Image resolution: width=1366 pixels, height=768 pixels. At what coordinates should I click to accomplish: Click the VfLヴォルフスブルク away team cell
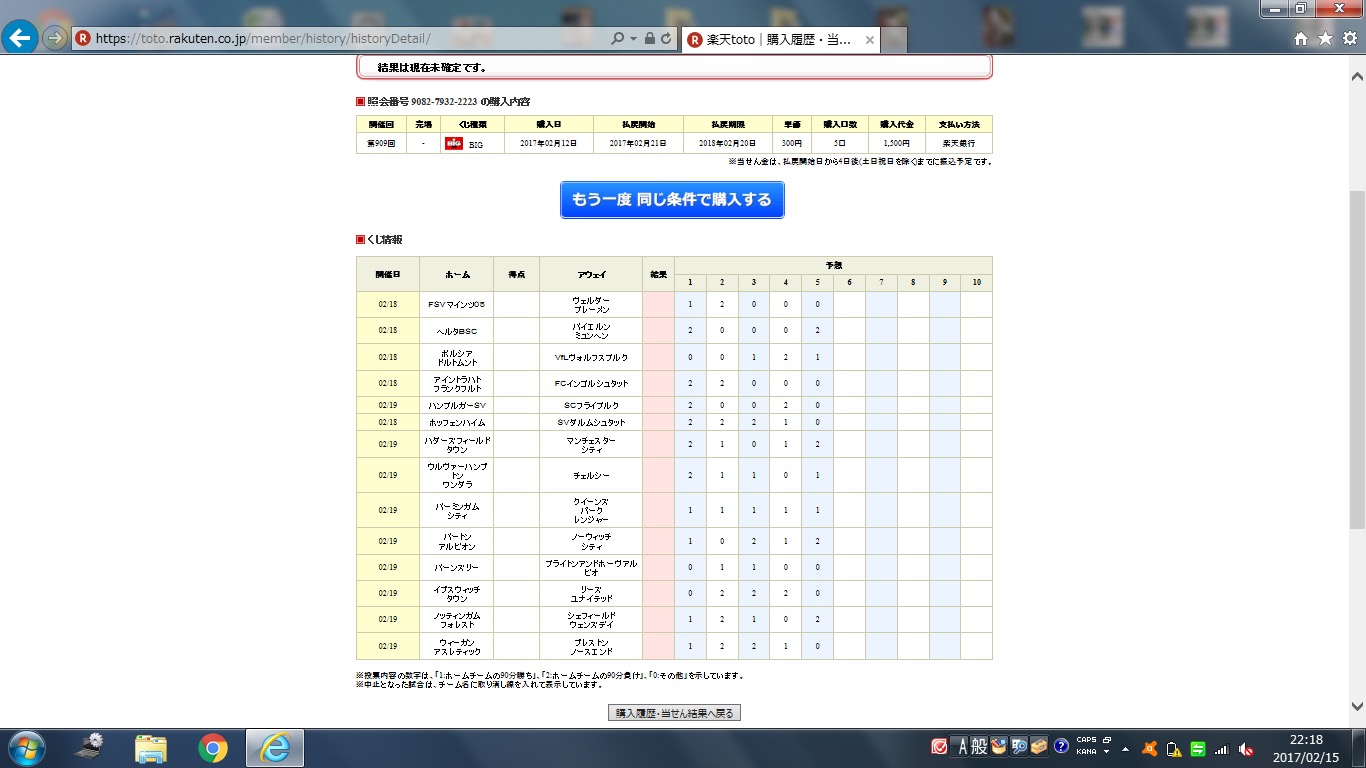(591, 357)
